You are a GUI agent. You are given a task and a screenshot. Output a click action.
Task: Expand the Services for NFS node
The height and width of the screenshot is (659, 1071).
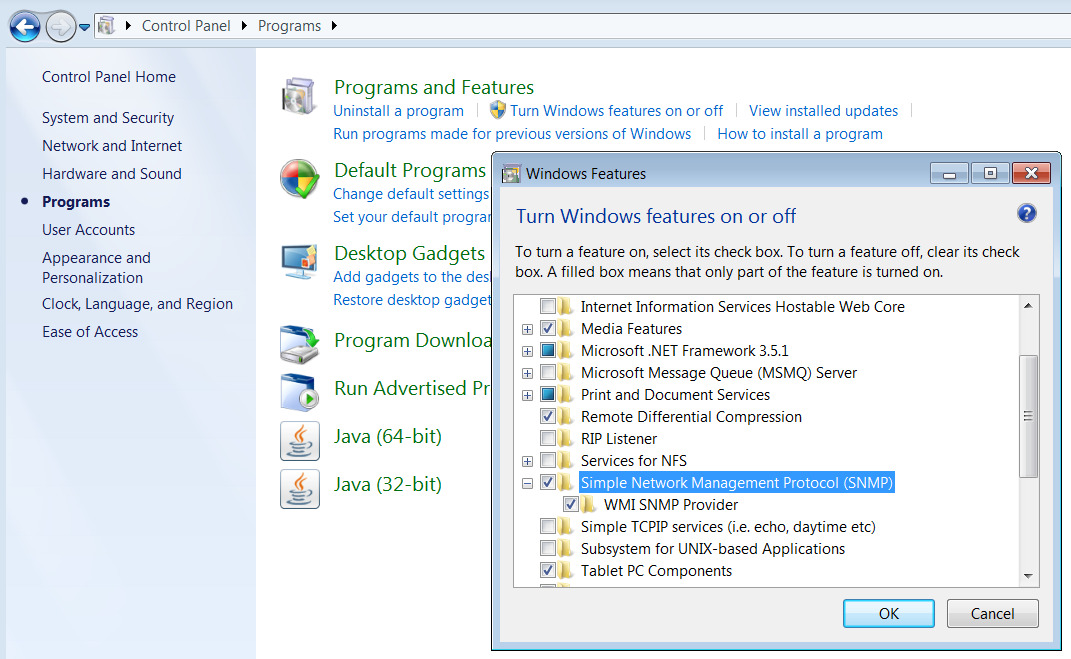(x=527, y=461)
